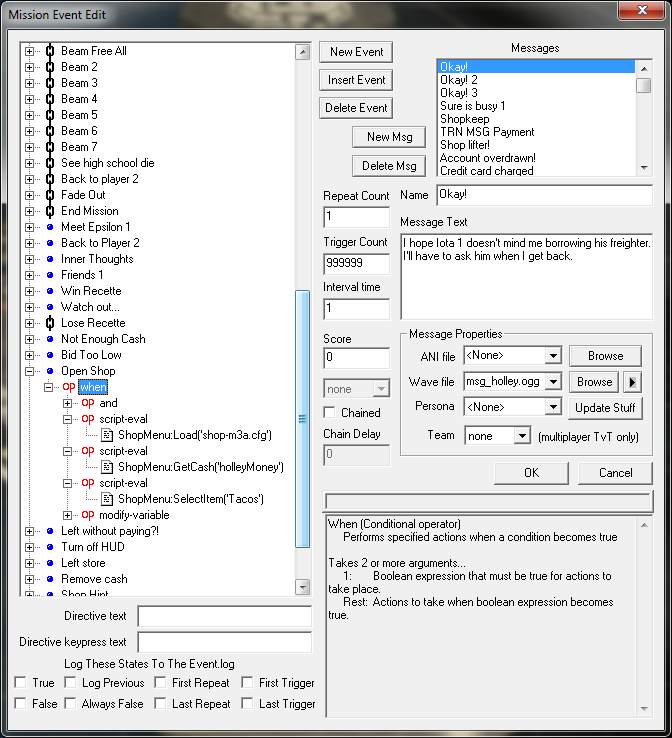Click the Delete Msg button
The height and width of the screenshot is (738, 672).
[x=389, y=166]
